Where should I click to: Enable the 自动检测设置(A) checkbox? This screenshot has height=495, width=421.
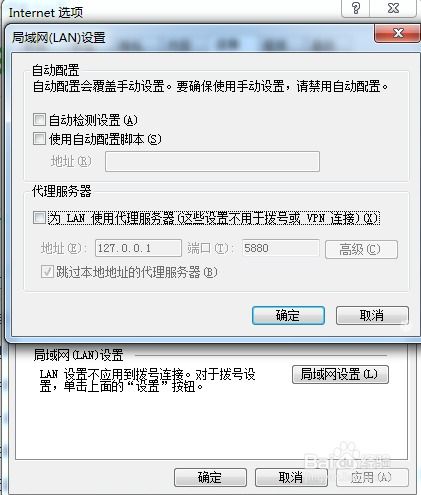(39, 119)
